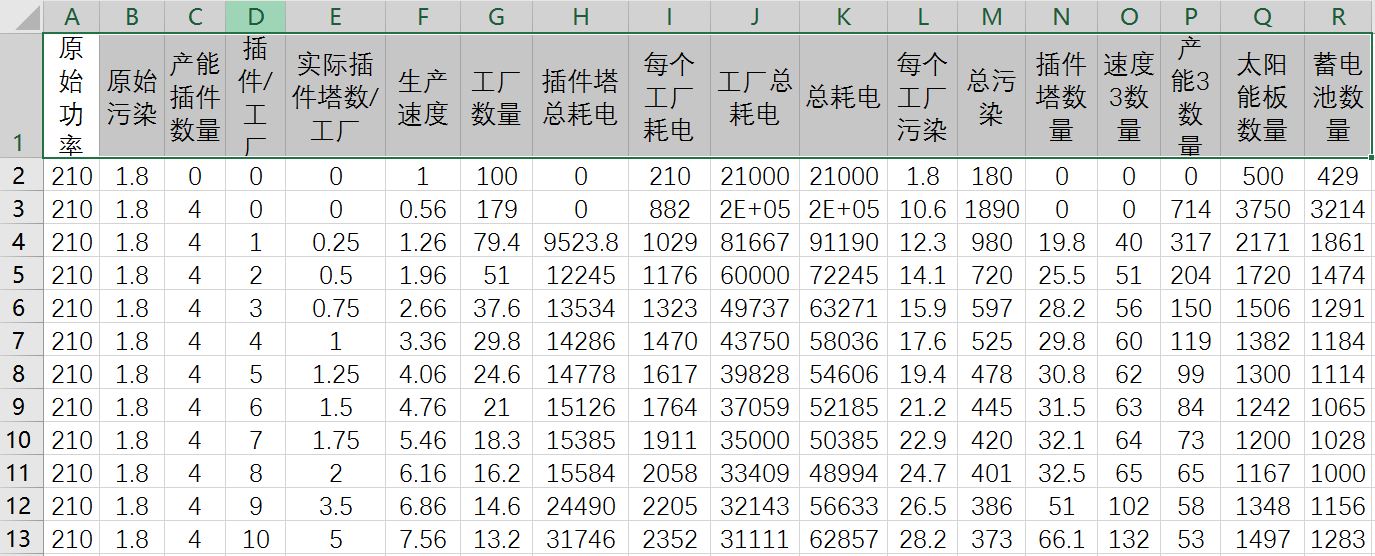Image resolution: width=1375 pixels, height=556 pixels.
Task: Click the cell showing 12245
Action: point(580,275)
